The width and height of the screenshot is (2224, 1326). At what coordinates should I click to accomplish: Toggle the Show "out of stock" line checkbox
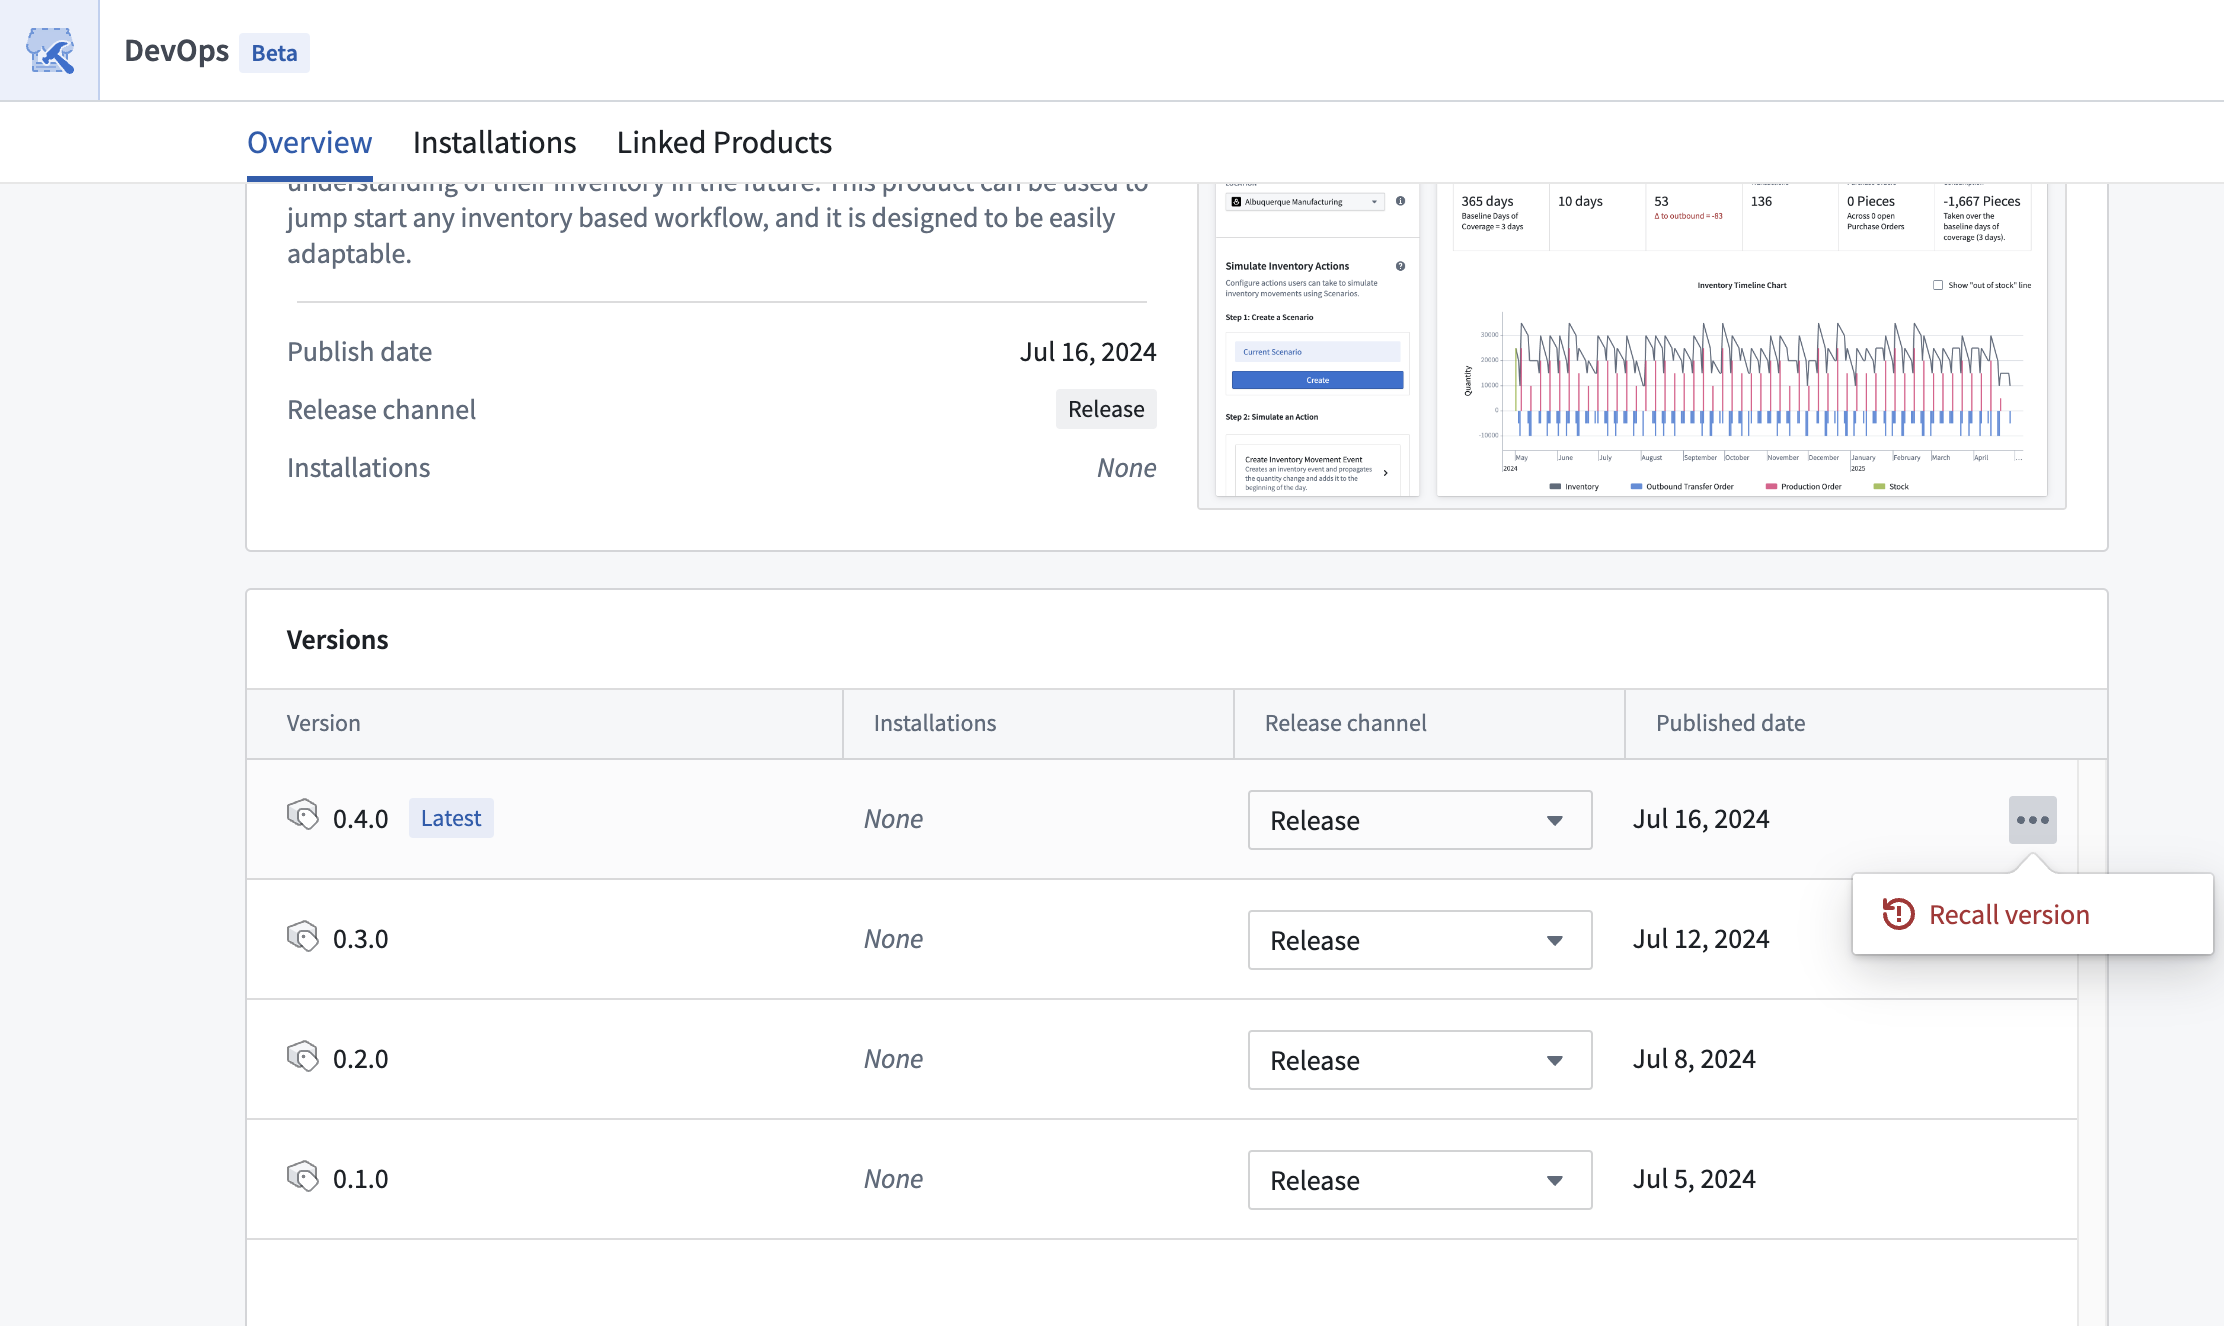pyautogui.click(x=1938, y=285)
